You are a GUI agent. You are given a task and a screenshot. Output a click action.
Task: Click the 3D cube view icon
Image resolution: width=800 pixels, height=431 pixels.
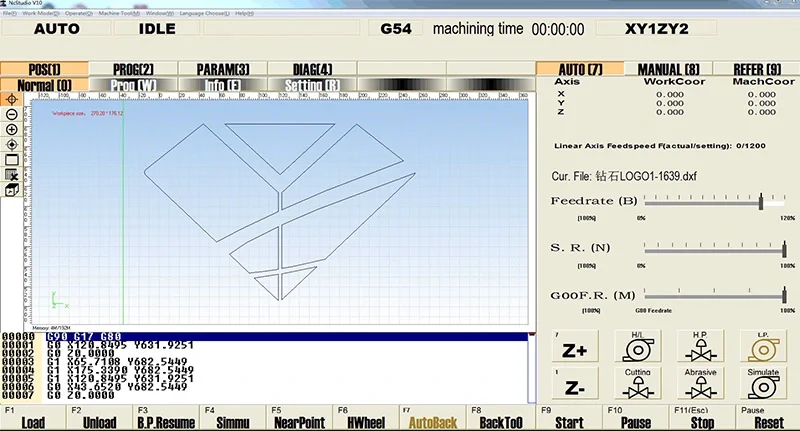point(11,190)
